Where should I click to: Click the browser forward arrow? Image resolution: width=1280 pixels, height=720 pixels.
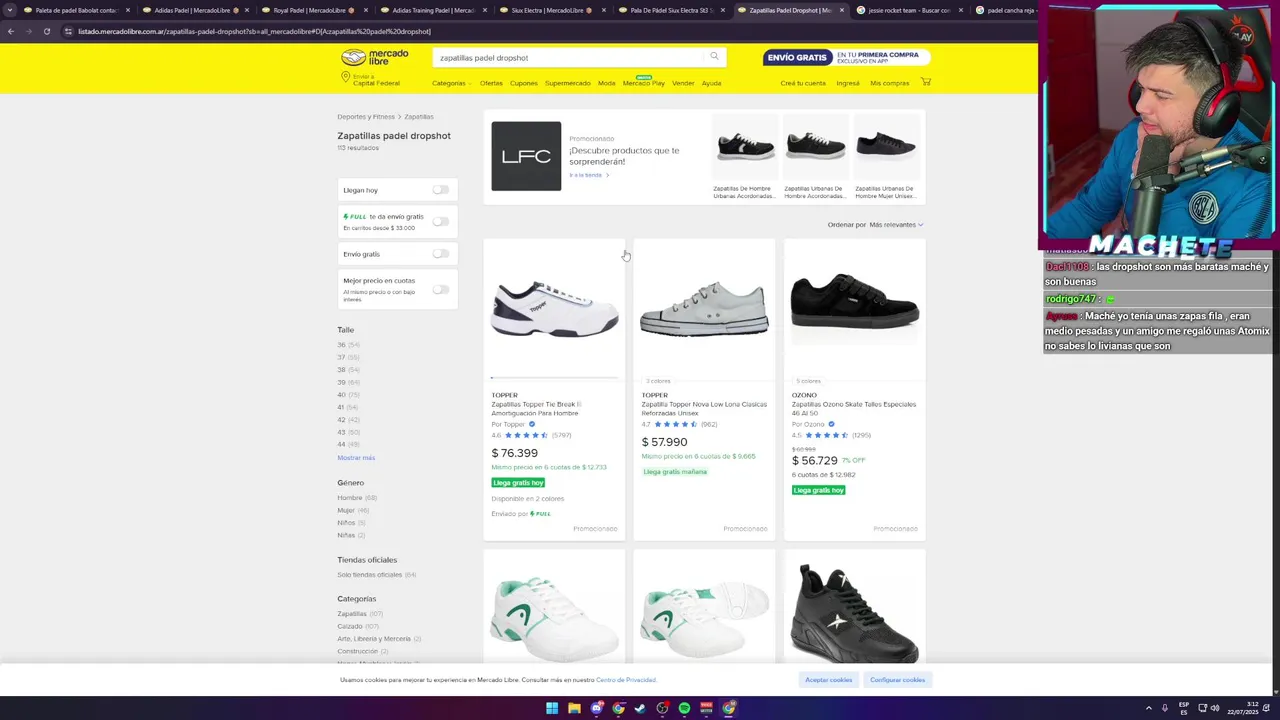28,31
